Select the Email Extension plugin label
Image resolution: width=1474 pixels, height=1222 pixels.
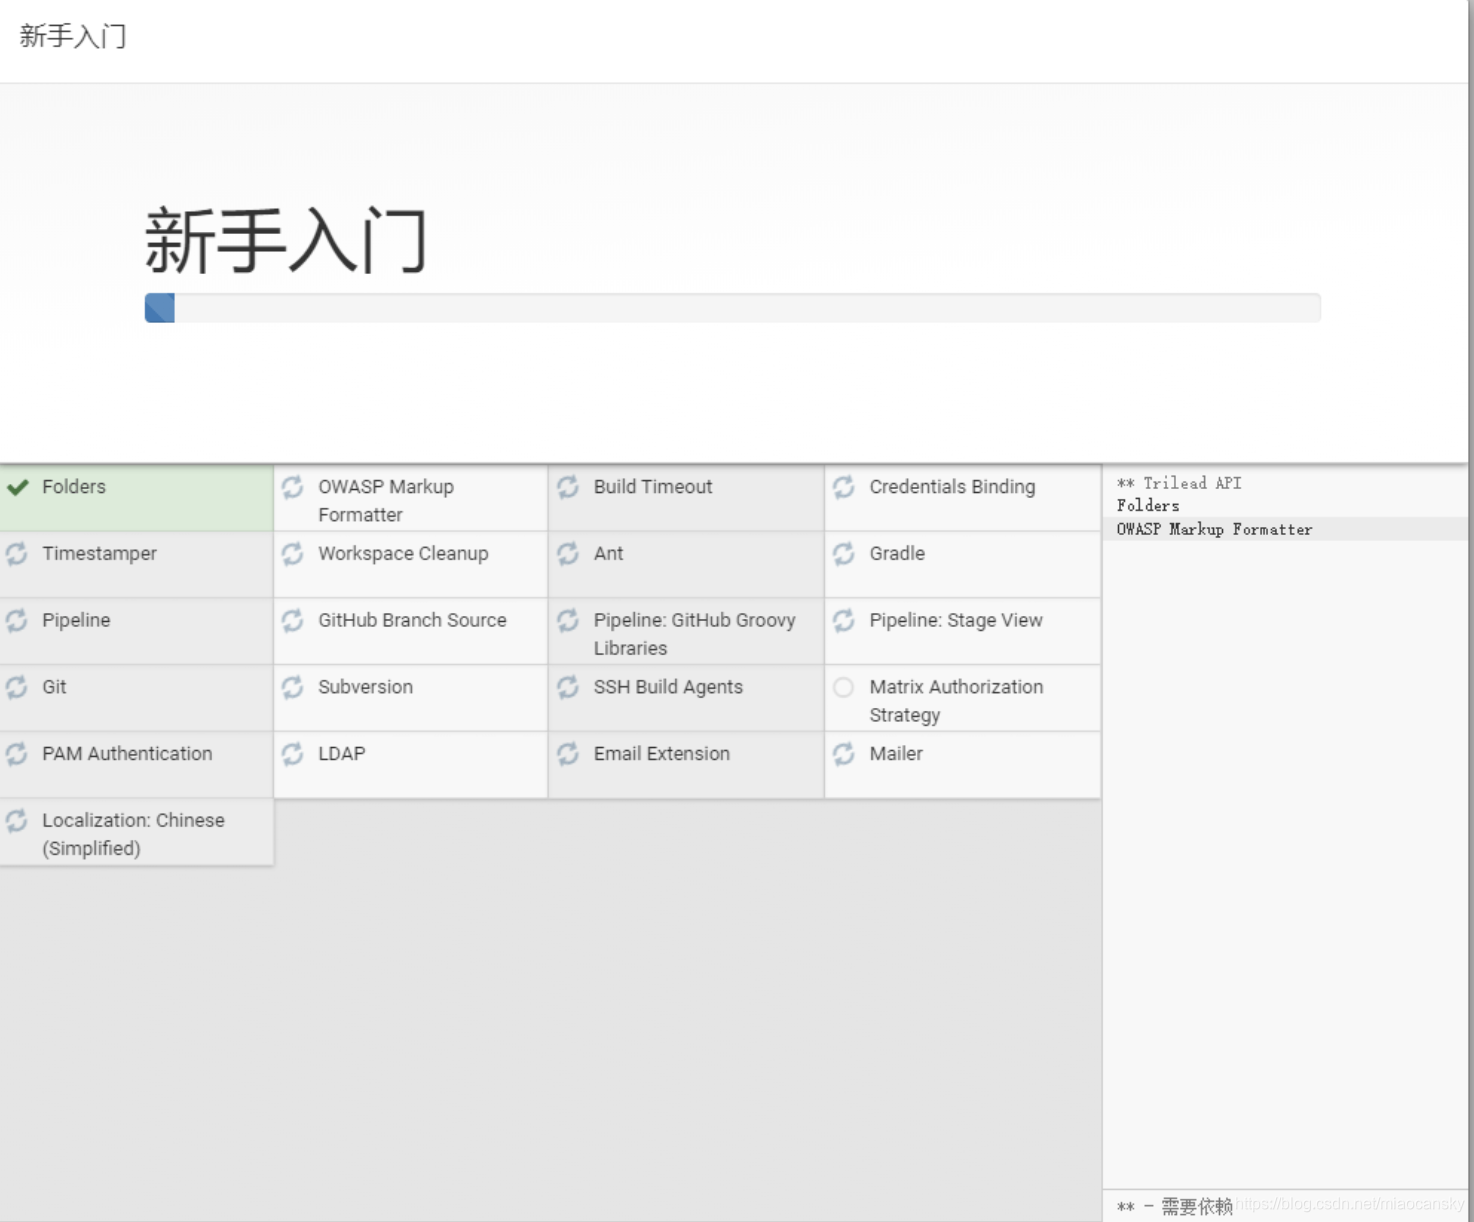coord(662,754)
